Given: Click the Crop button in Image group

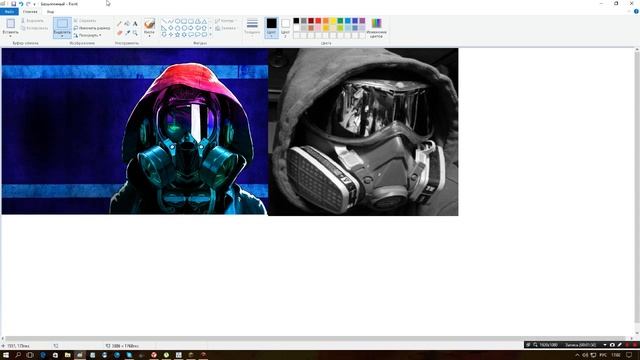Looking at the screenshot, I should point(85,20).
